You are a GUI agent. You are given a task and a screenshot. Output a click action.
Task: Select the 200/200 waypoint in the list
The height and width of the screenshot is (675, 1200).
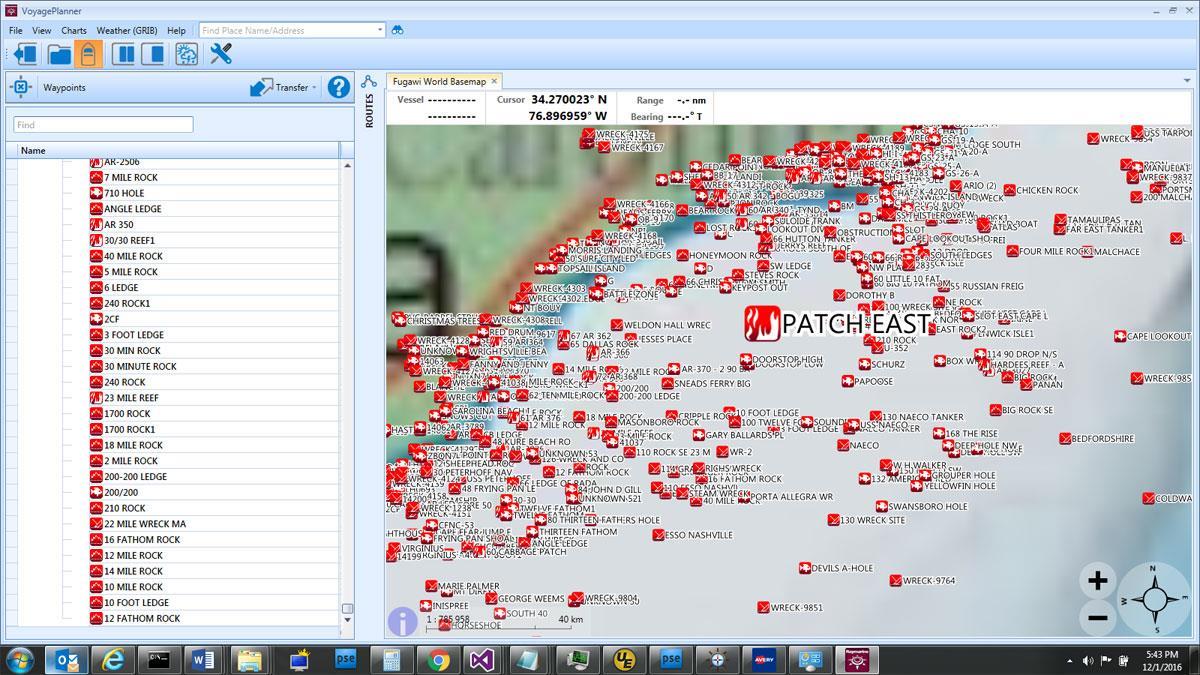pyautogui.click(x=121, y=492)
